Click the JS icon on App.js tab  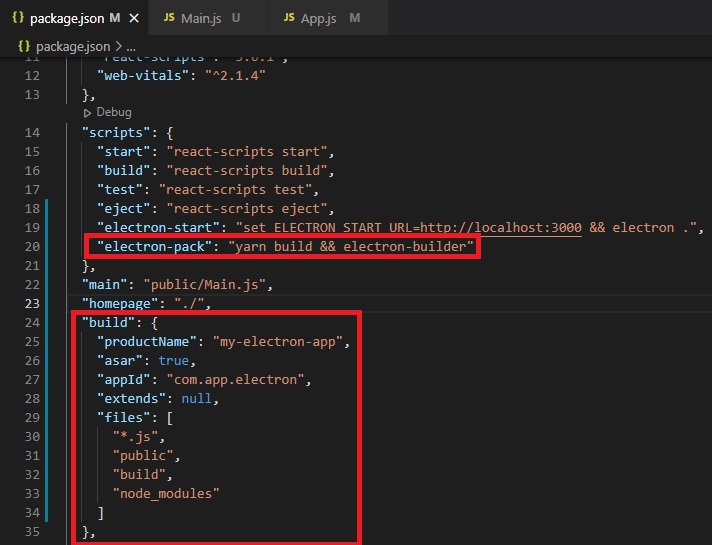tap(289, 17)
